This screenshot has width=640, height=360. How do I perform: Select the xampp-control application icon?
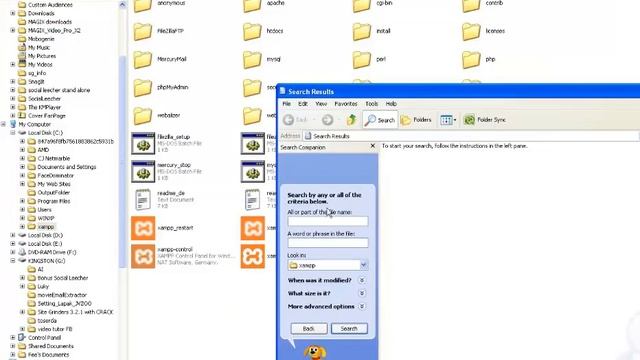[143, 256]
